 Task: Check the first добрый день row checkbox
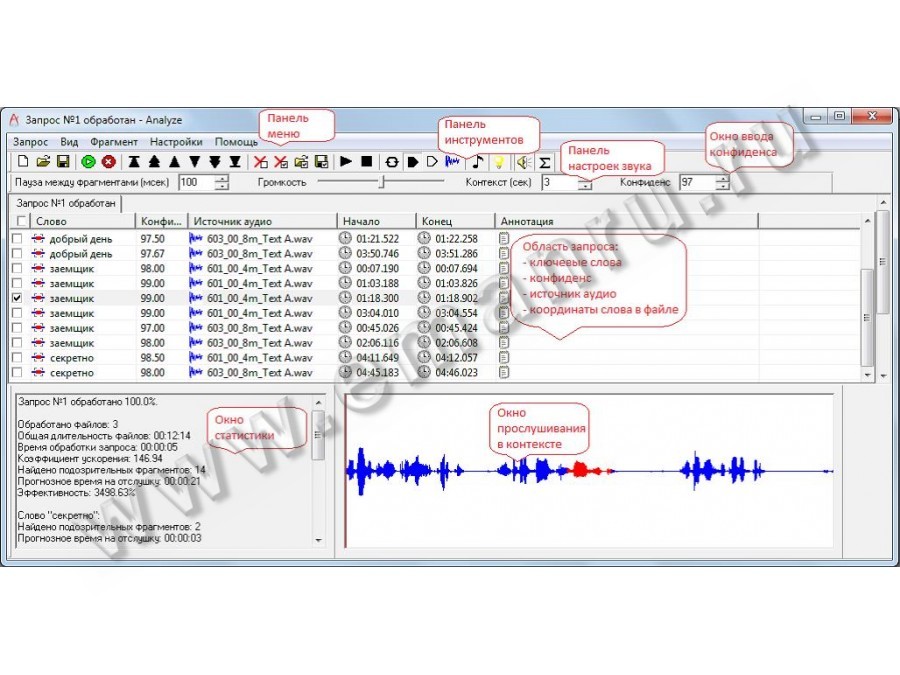click(x=17, y=239)
